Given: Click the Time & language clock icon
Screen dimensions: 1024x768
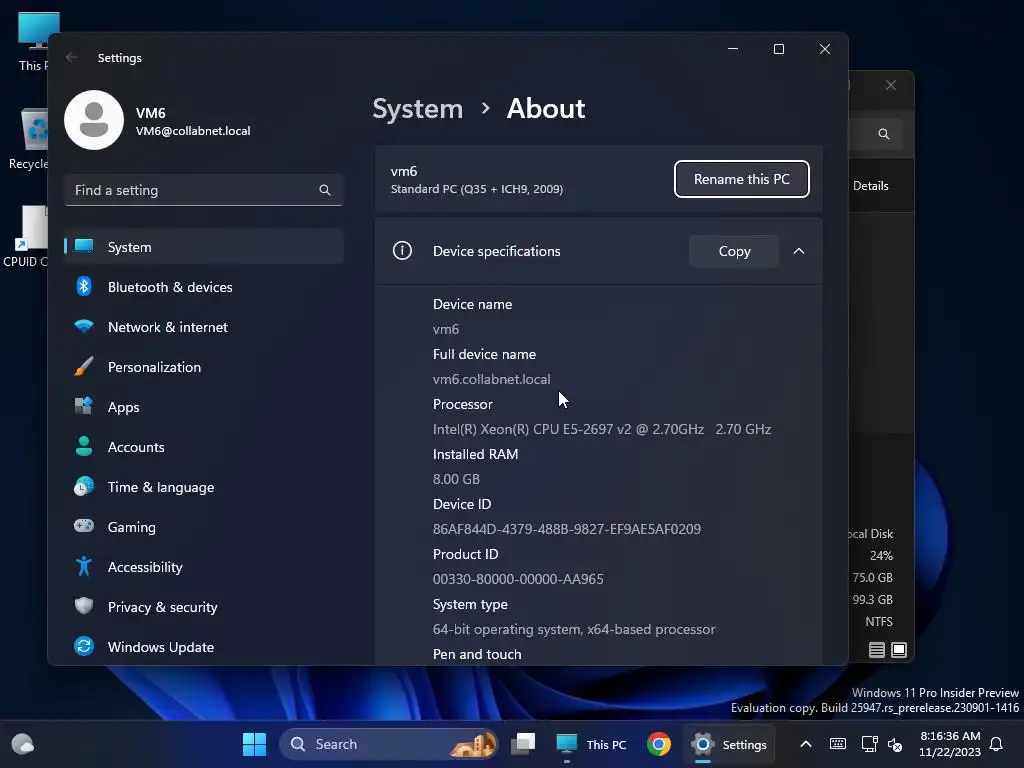Looking at the screenshot, I should tap(84, 487).
